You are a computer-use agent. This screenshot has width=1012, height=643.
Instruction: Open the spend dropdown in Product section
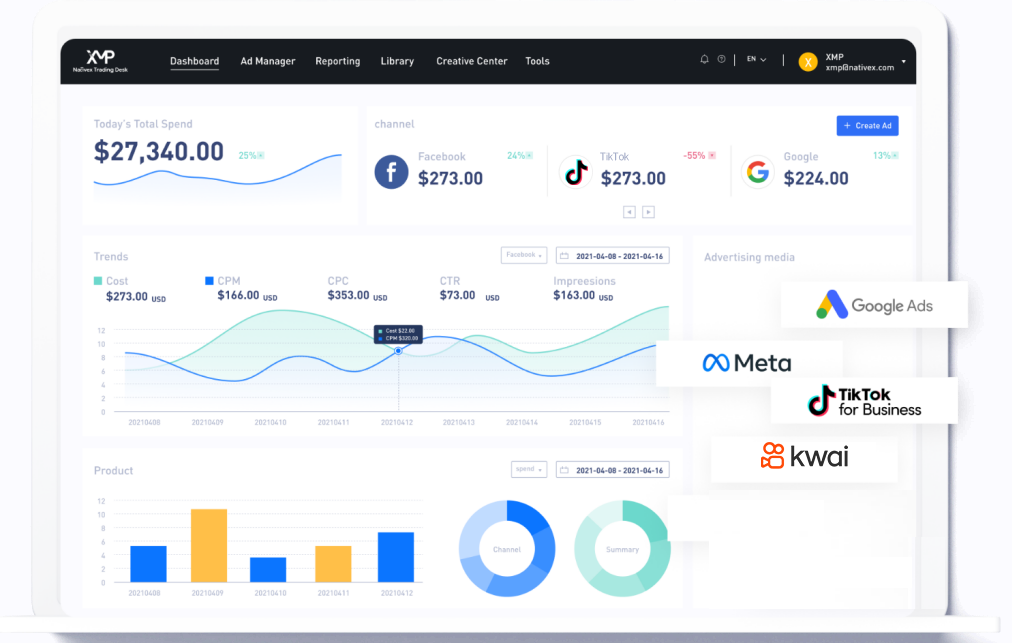tap(529, 469)
